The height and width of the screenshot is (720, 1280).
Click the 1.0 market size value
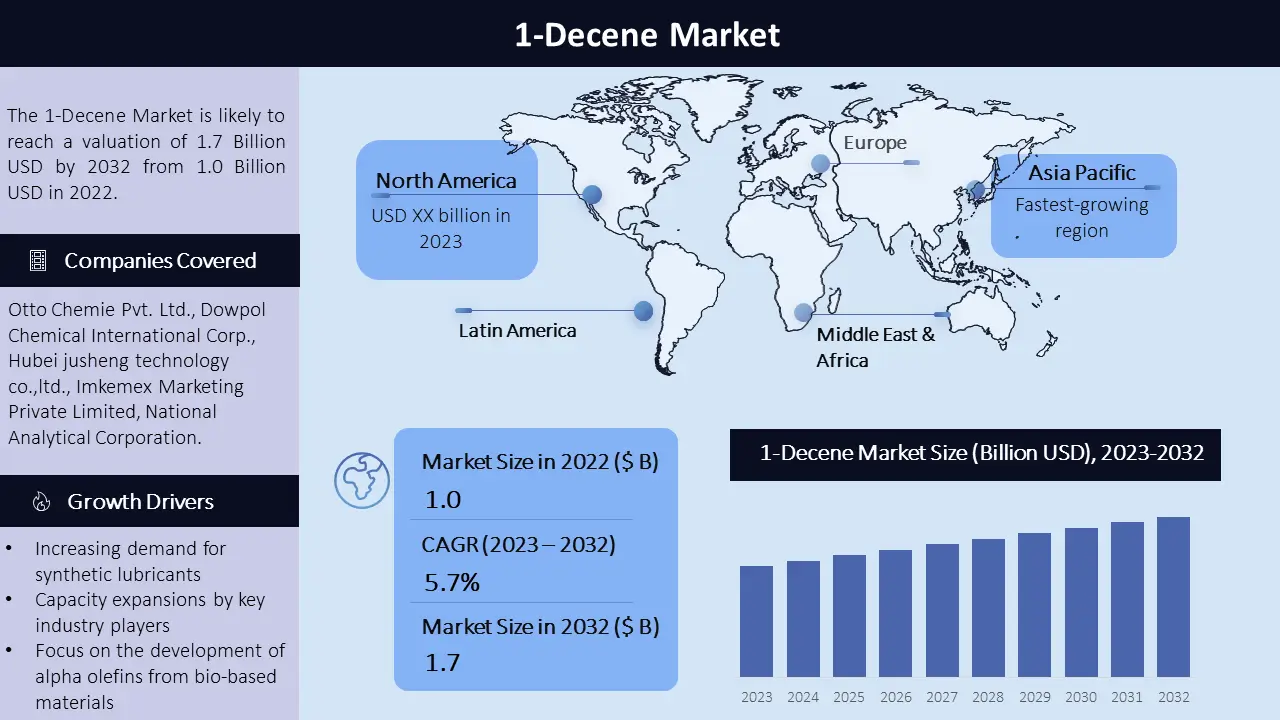pyautogui.click(x=443, y=500)
